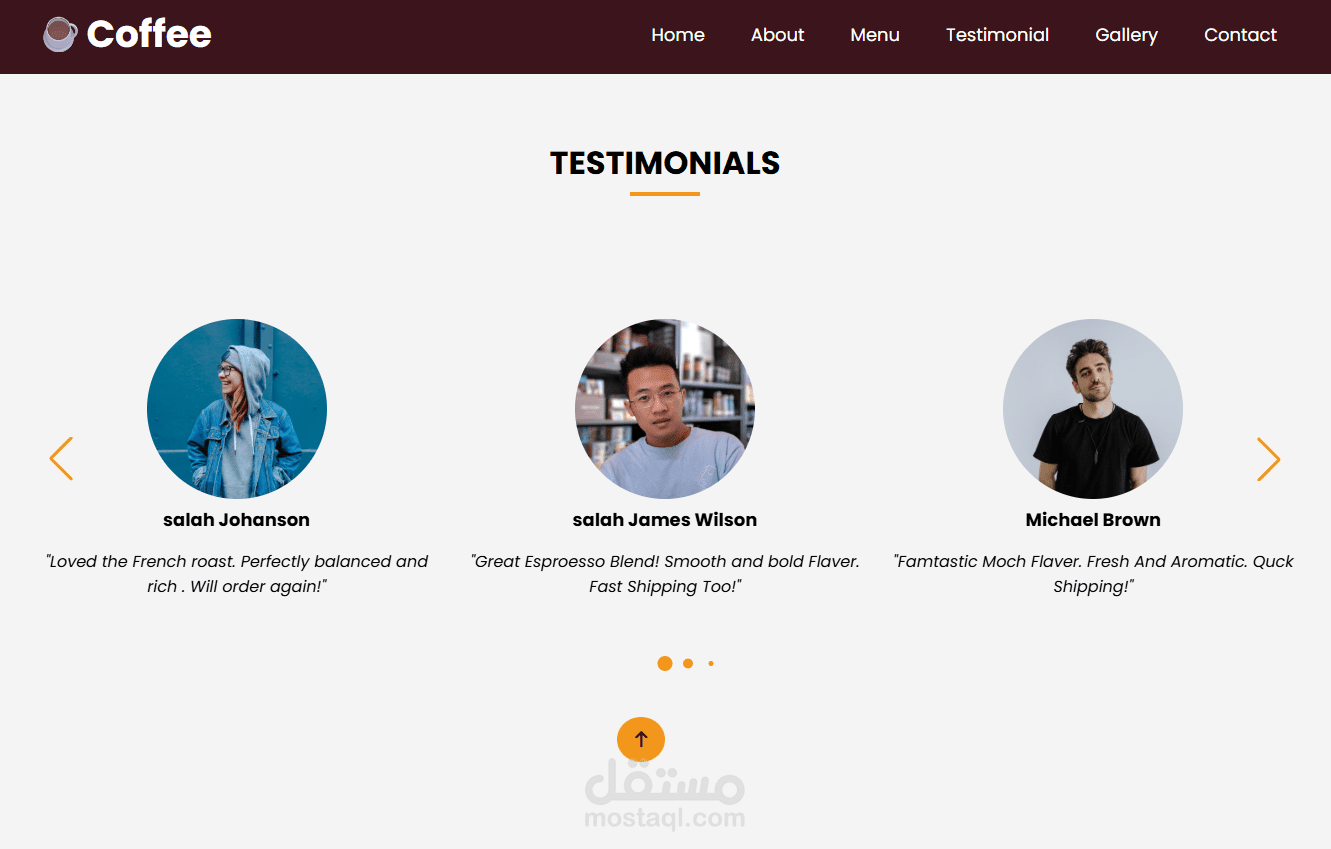
Task: Select the first large pagination dot
Action: coord(665,663)
